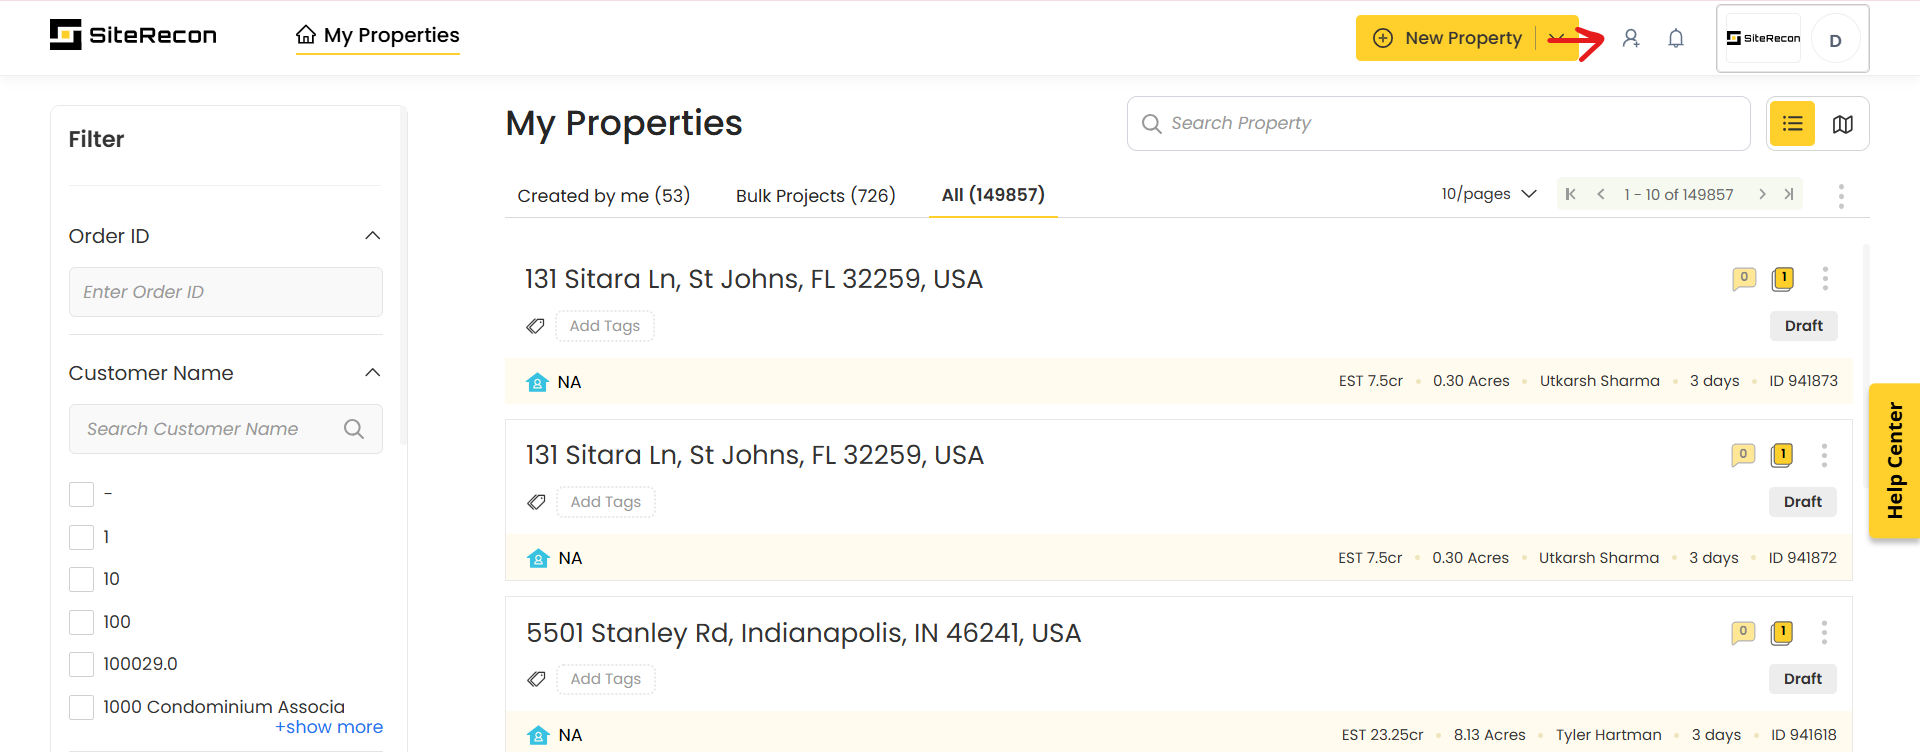Go to next page of properties

(x=1762, y=194)
